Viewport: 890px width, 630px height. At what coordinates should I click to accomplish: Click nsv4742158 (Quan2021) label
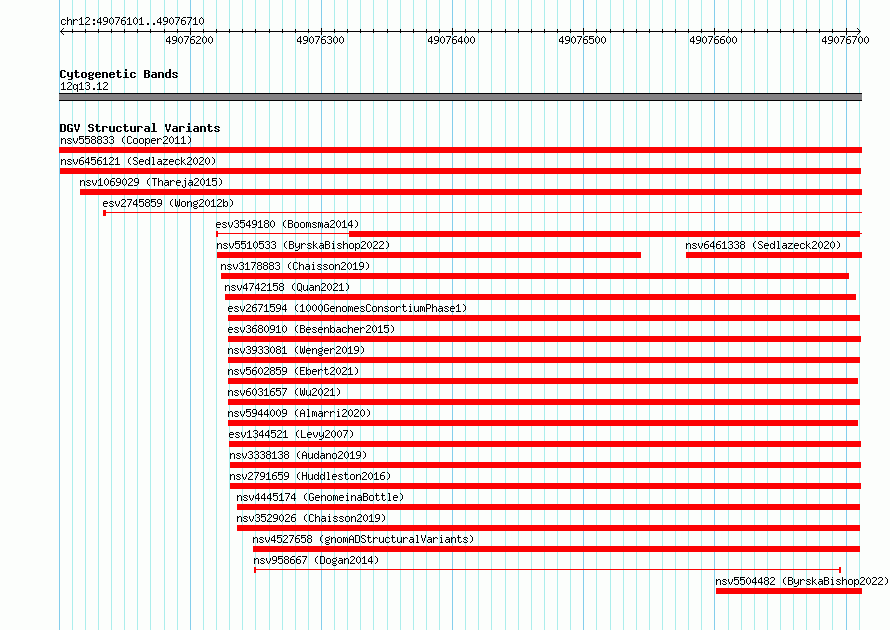[x=287, y=287]
